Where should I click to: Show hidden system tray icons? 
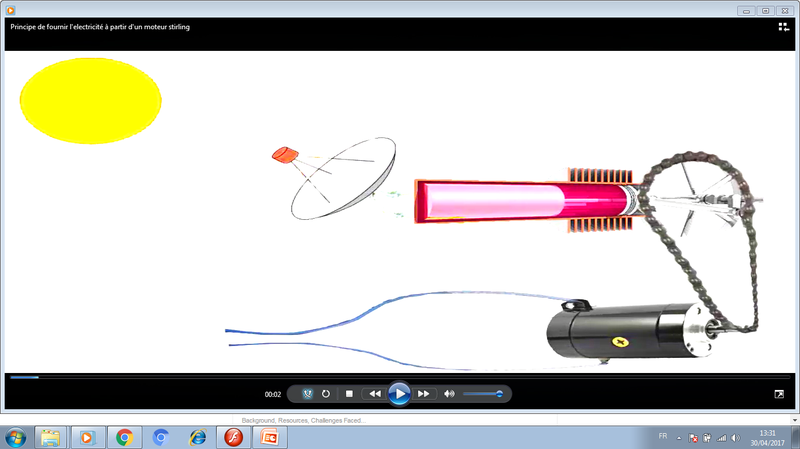[680, 437]
